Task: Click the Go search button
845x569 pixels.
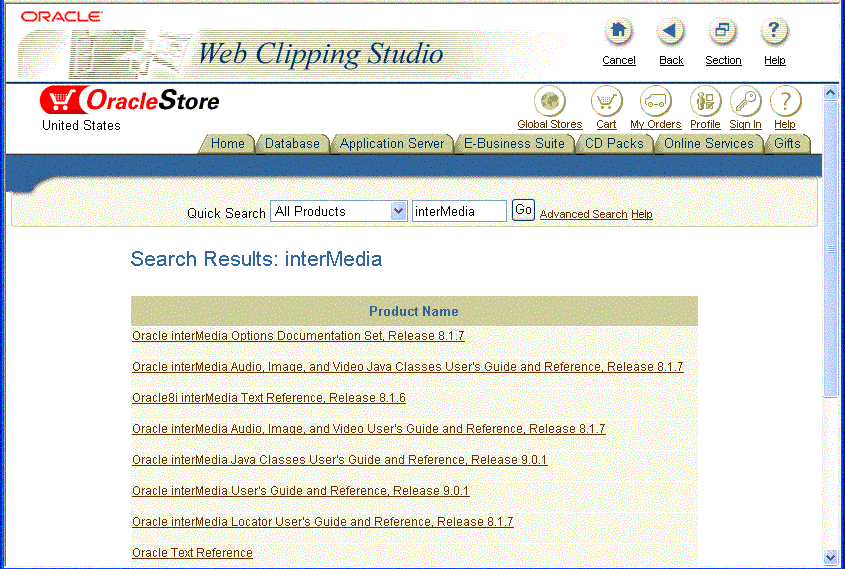Action: point(523,210)
